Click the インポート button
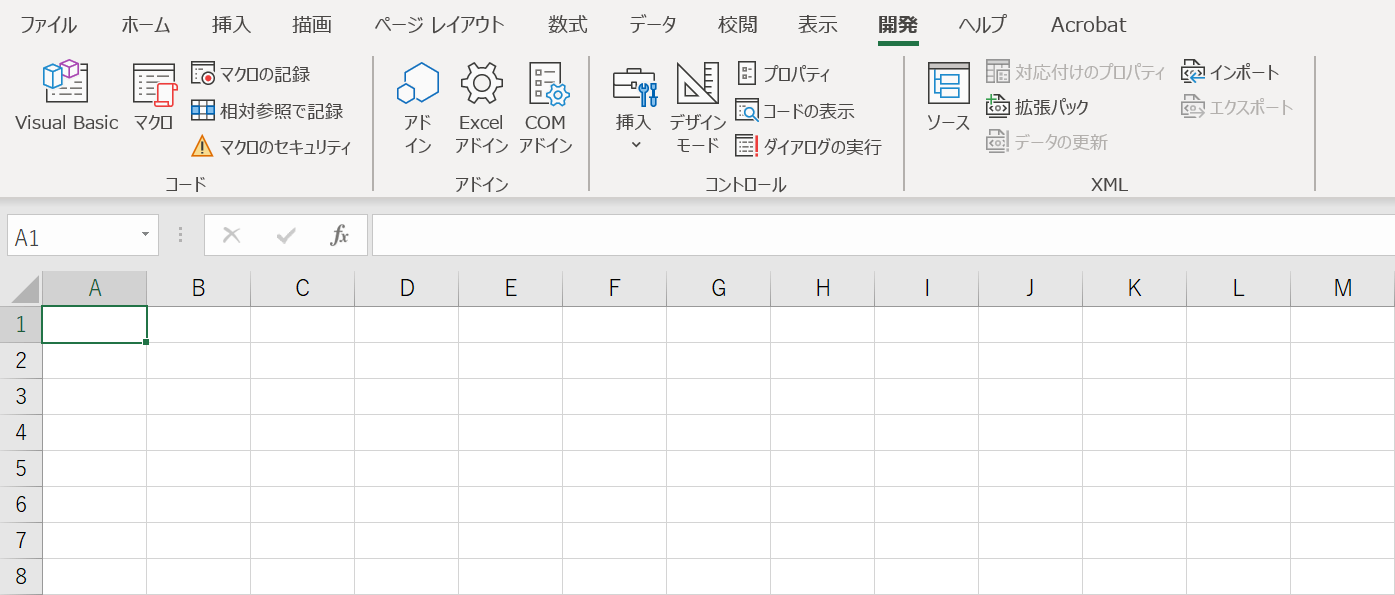1395x595 pixels. [x=1231, y=72]
